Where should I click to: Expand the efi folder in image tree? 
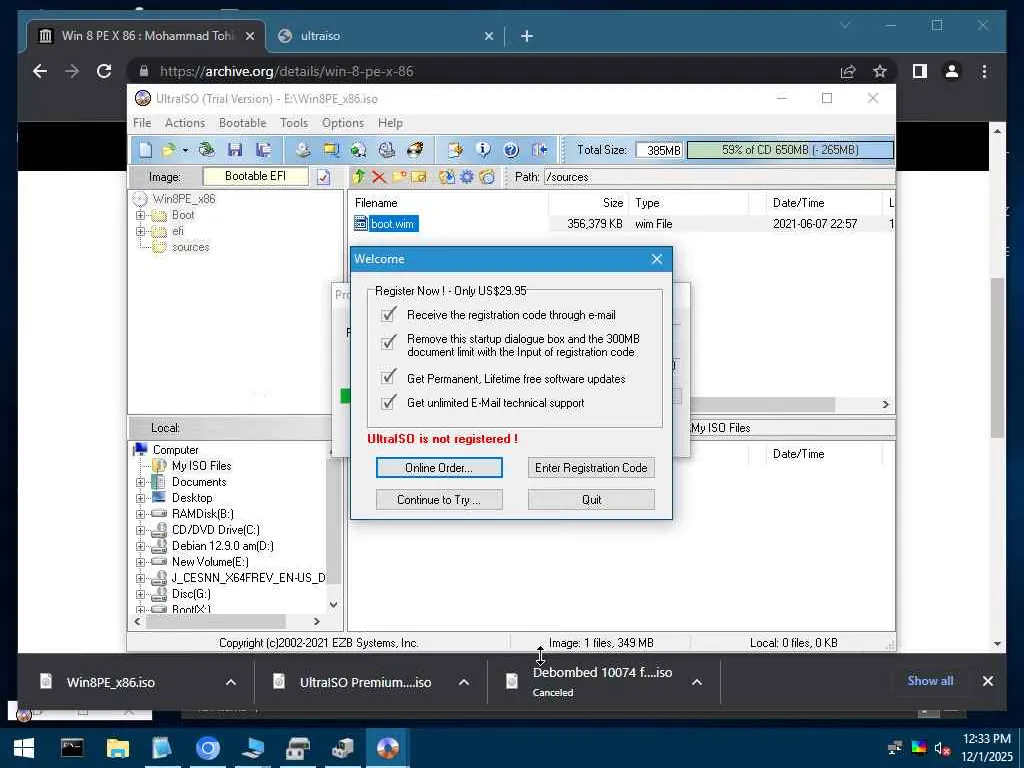[140, 231]
